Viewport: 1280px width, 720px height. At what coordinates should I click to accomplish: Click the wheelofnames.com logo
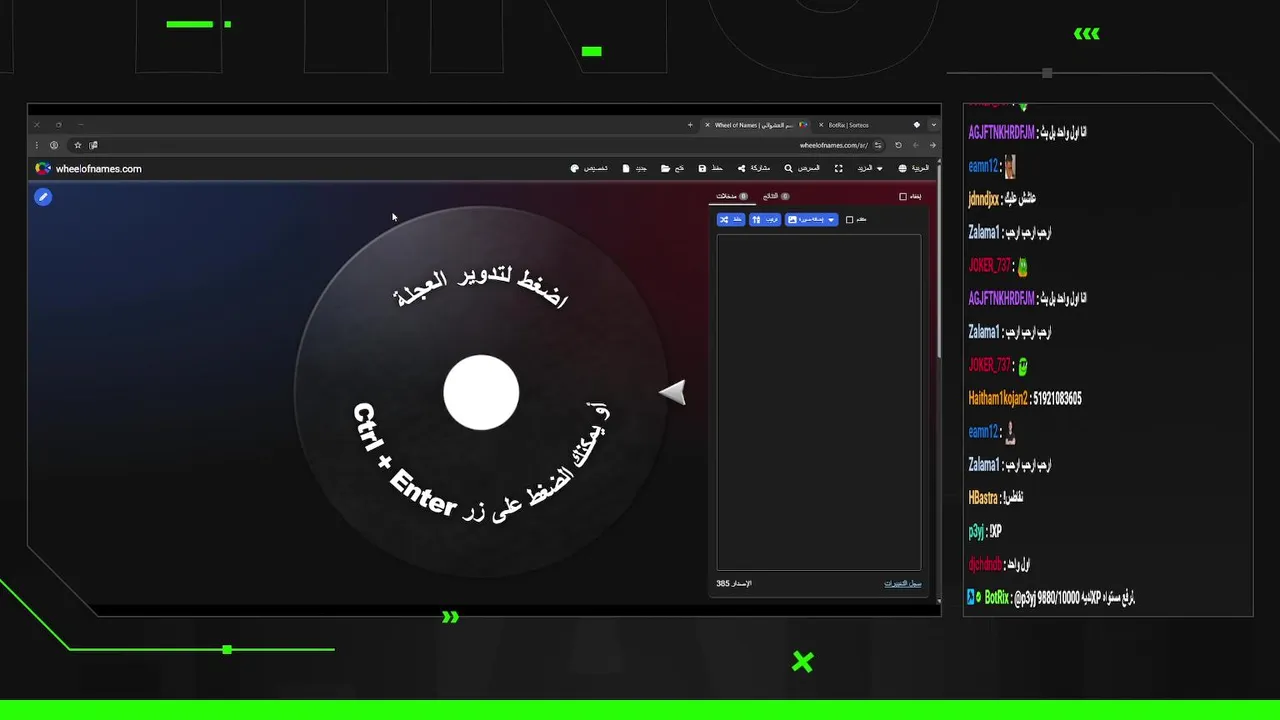tap(89, 169)
